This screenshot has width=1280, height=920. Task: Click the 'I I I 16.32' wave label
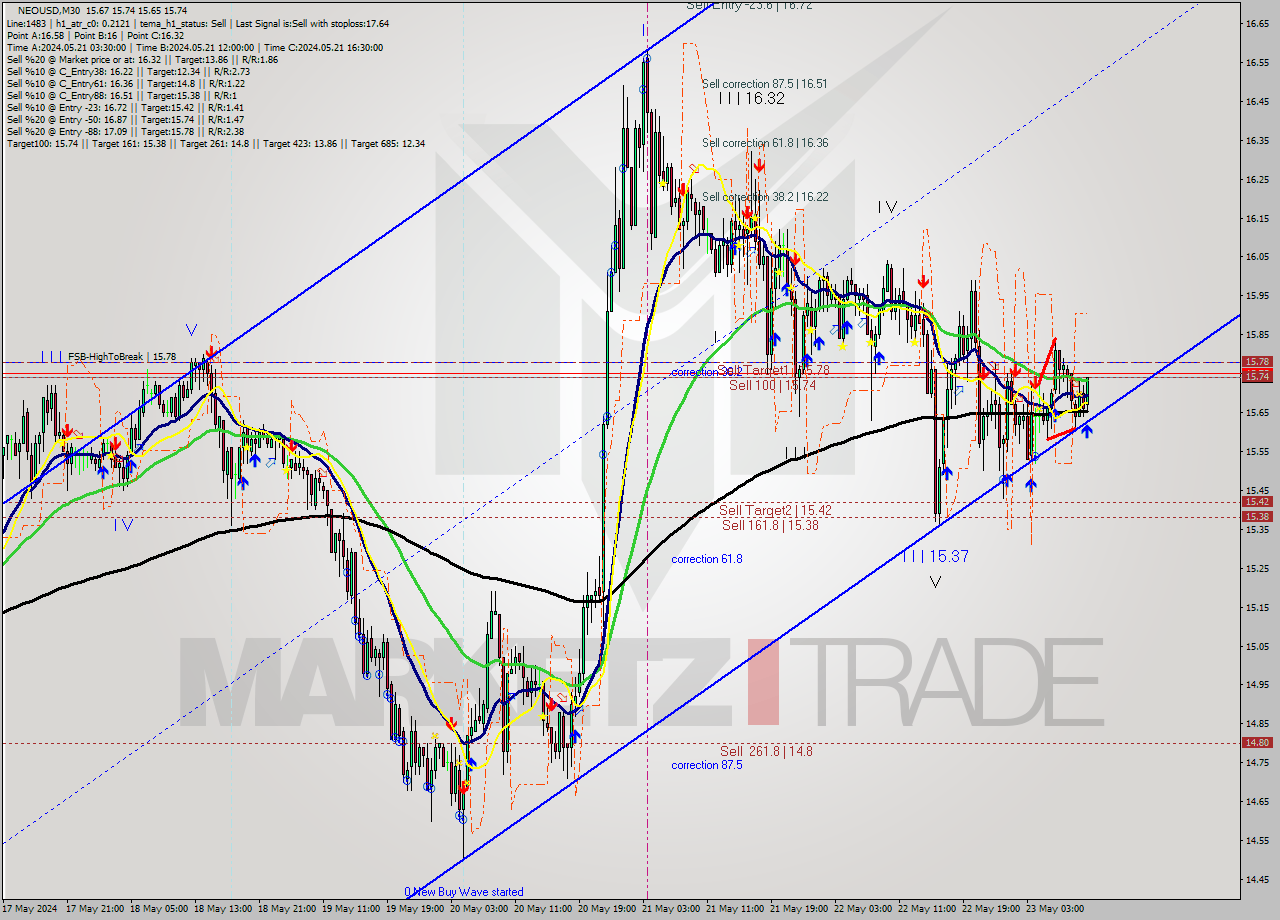[750, 99]
